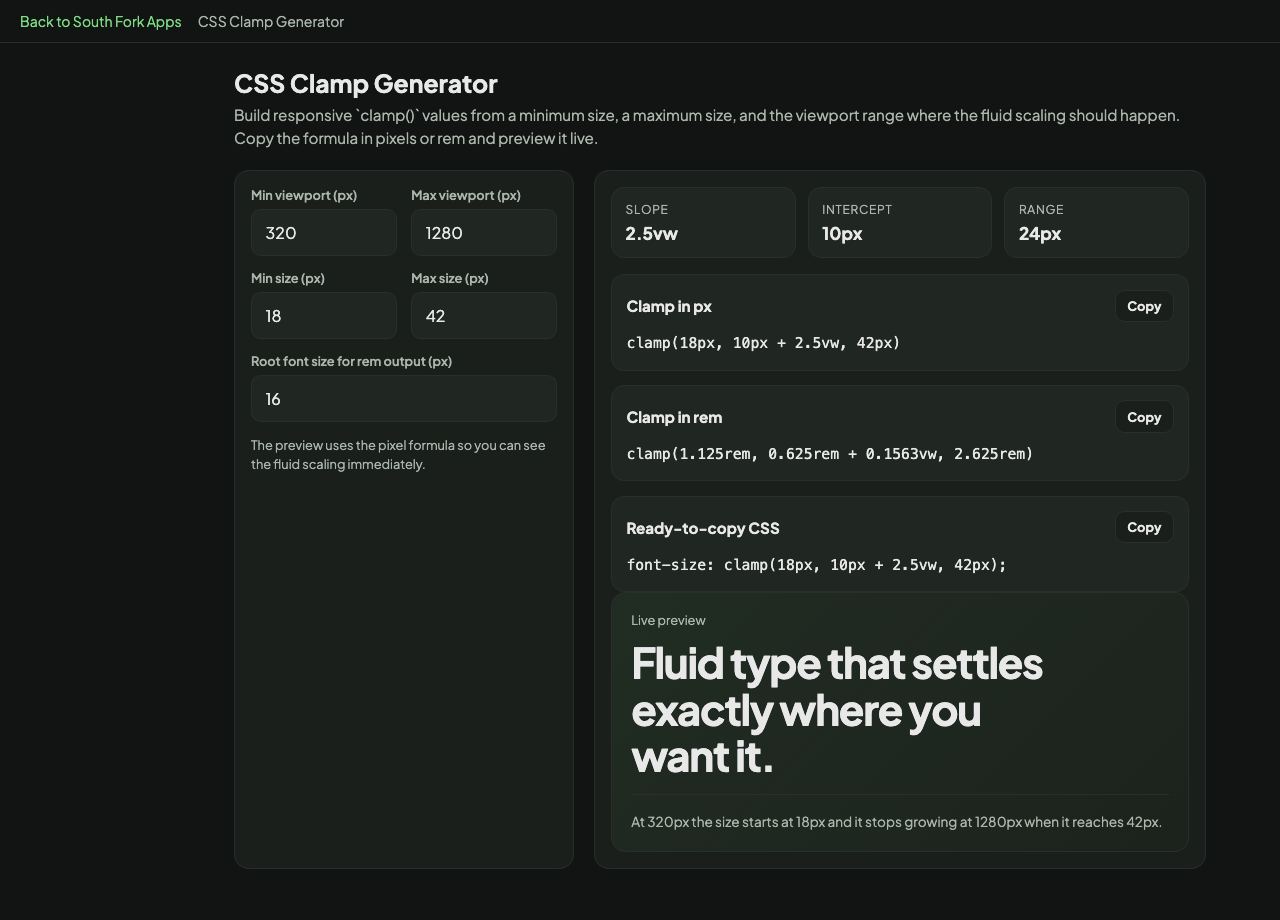Click the Fluid type preview headline
The height and width of the screenshot is (920, 1280).
pos(837,710)
